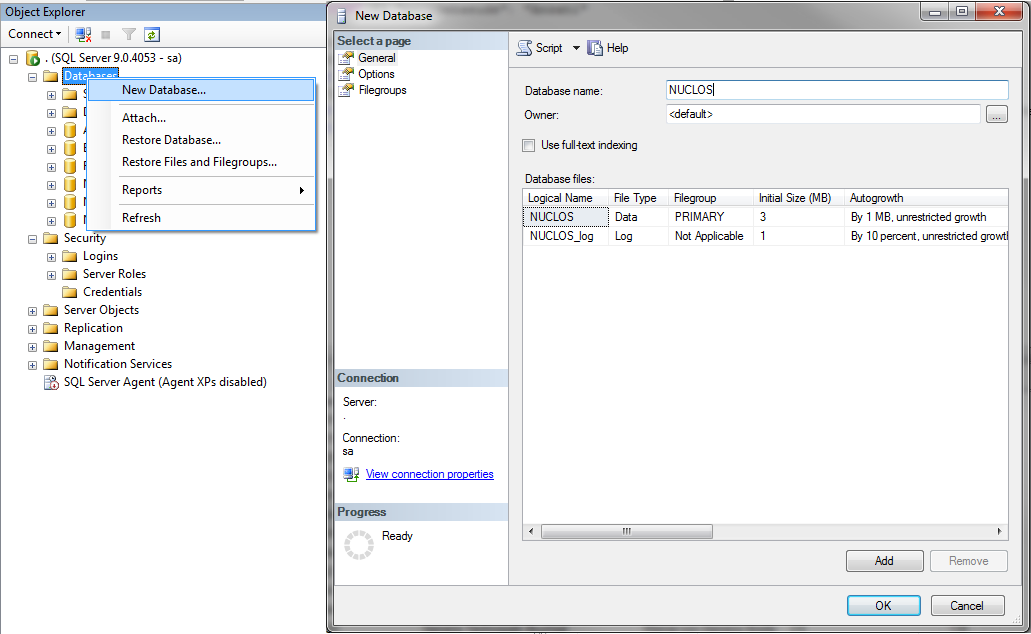Enable the Use full-text indexing checkbox
Viewport: 1031px width, 634px height.
point(529,145)
